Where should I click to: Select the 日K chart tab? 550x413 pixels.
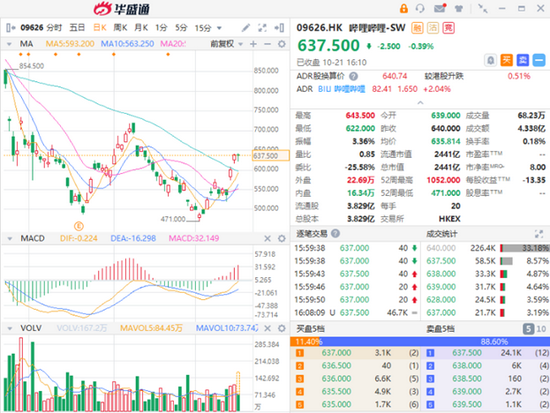click(x=100, y=28)
